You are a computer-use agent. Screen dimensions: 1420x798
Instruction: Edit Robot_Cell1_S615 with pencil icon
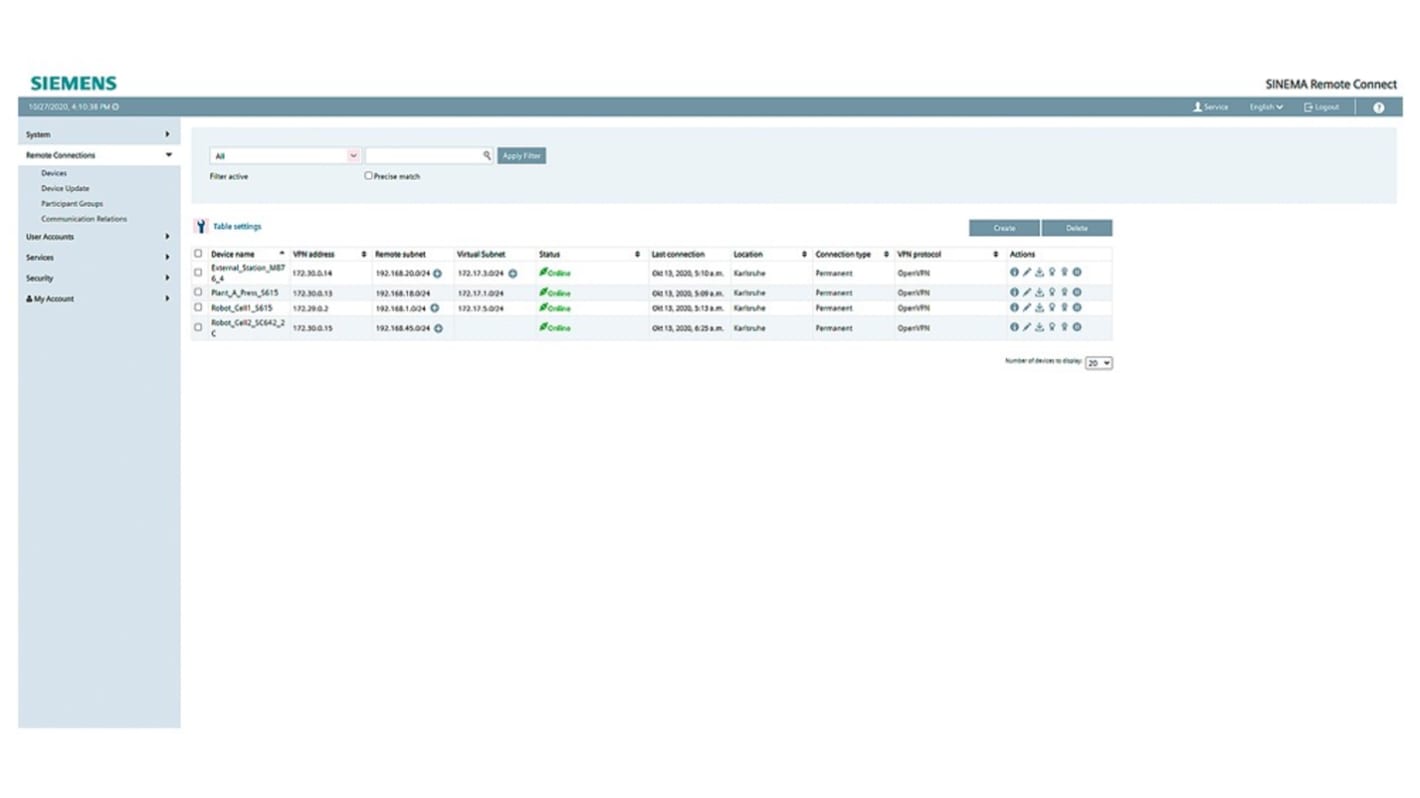[x=1027, y=307]
